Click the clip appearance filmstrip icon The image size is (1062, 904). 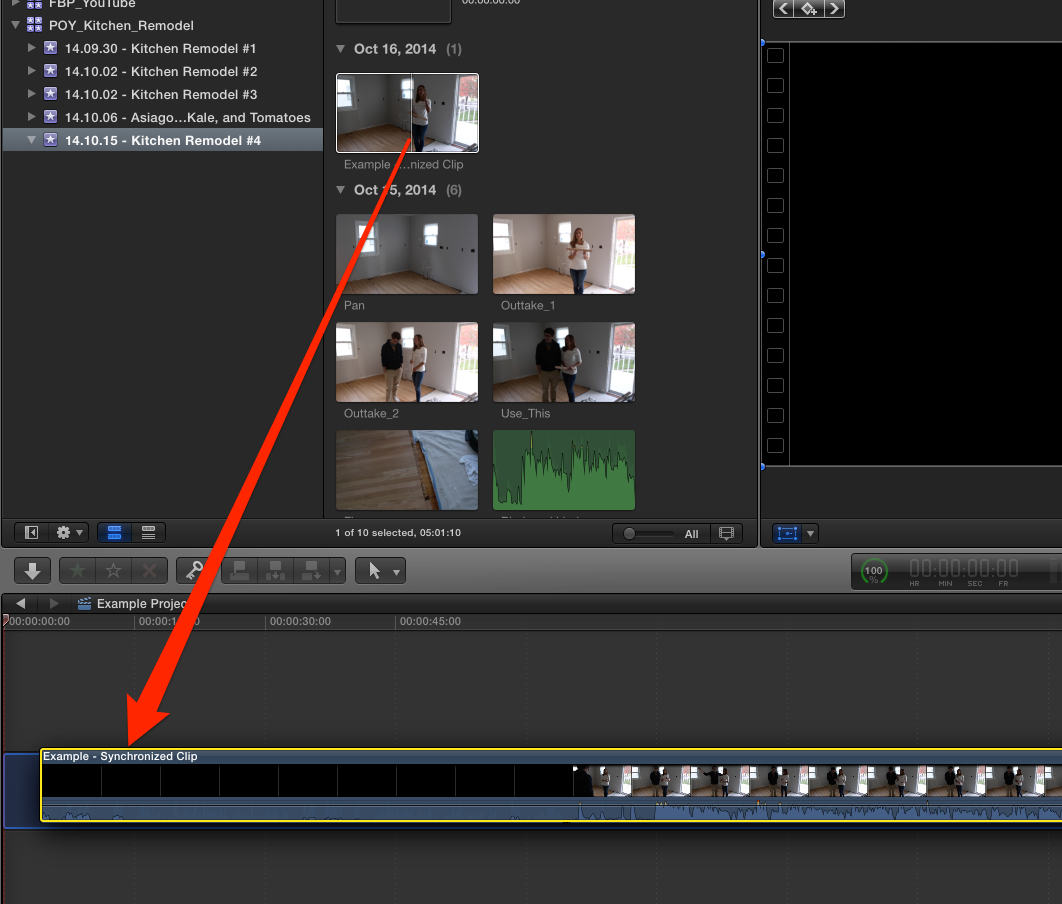click(727, 533)
